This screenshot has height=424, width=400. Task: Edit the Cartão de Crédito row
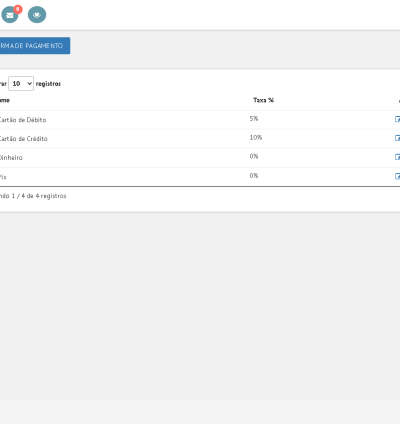click(x=397, y=138)
